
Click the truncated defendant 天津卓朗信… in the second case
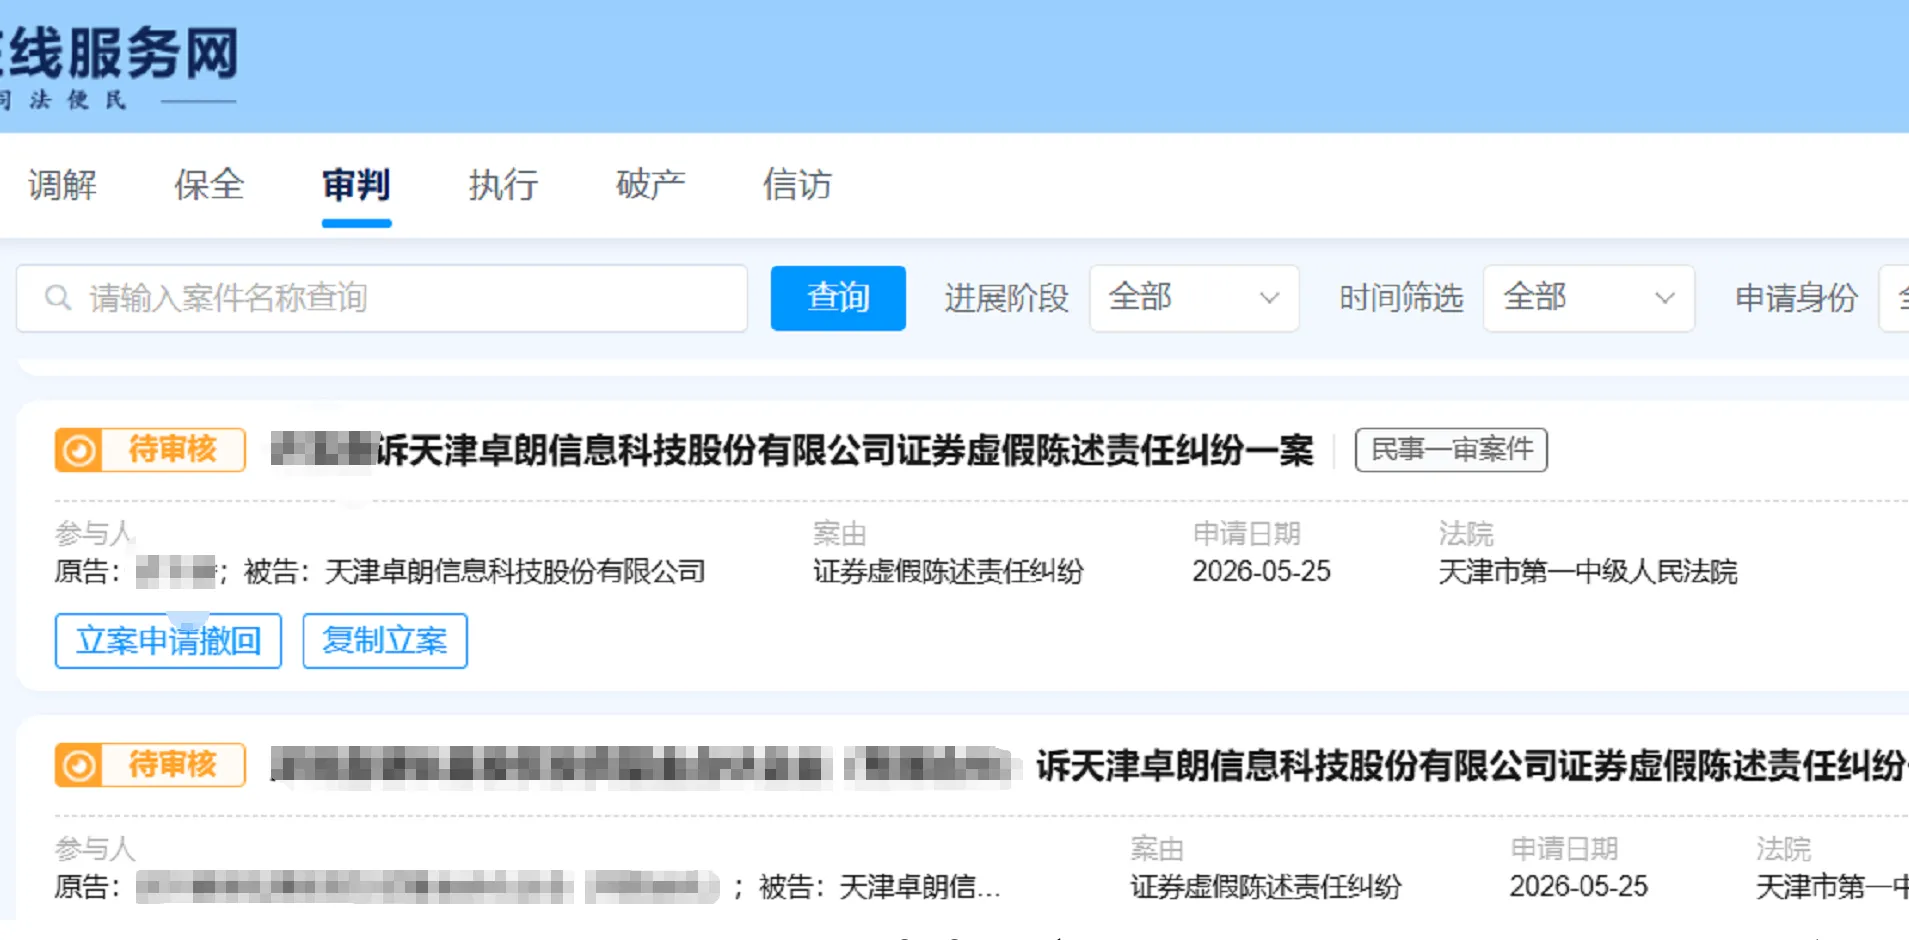(919, 887)
